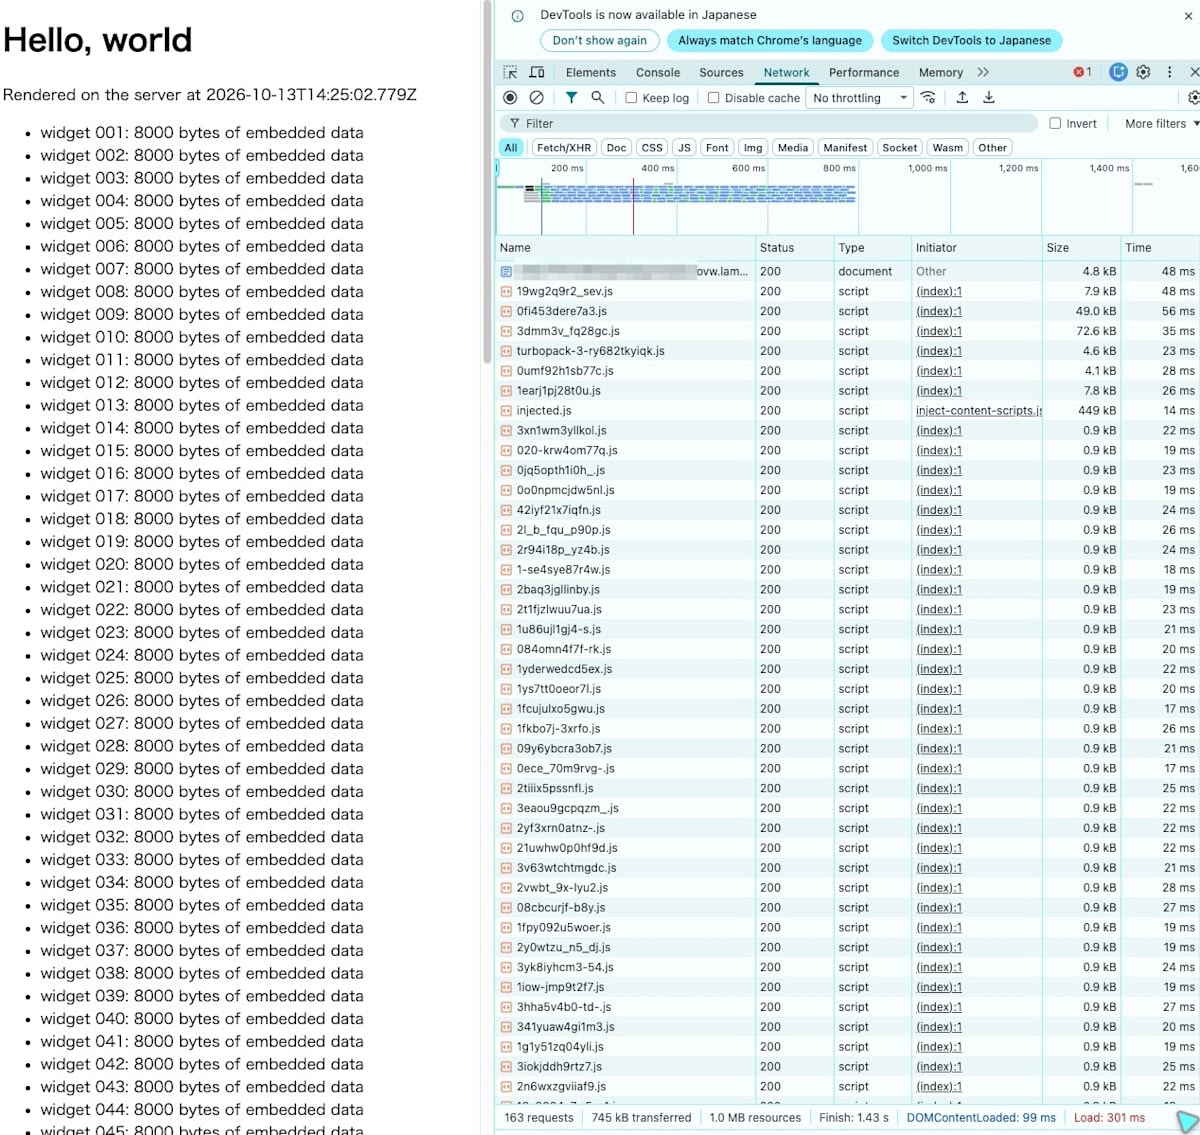Open the Network tab
The height and width of the screenshot is (1135, 1200).
point(787,72)
